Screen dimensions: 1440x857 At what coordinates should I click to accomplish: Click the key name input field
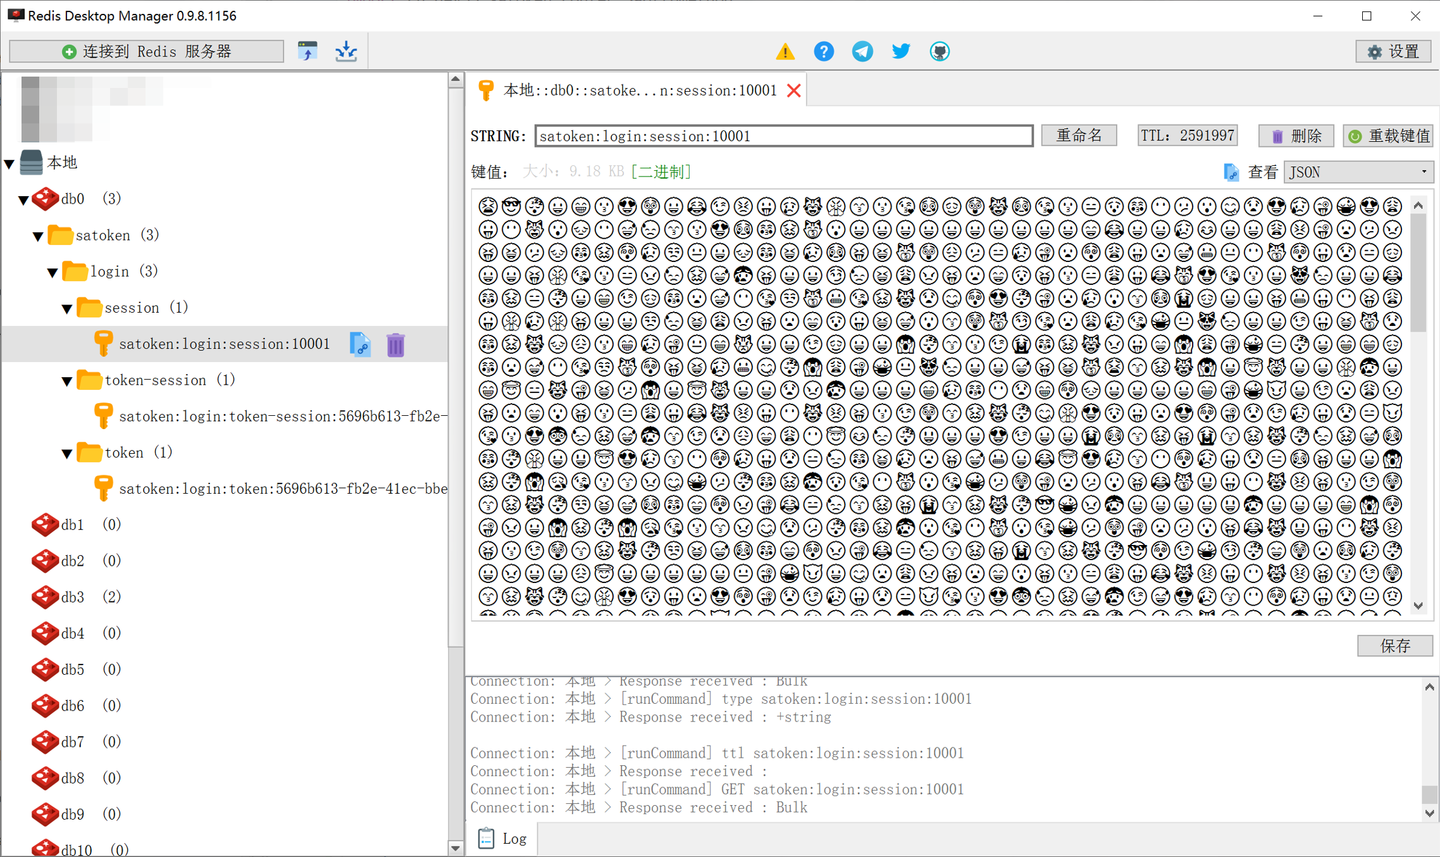(x=783, y=136)
